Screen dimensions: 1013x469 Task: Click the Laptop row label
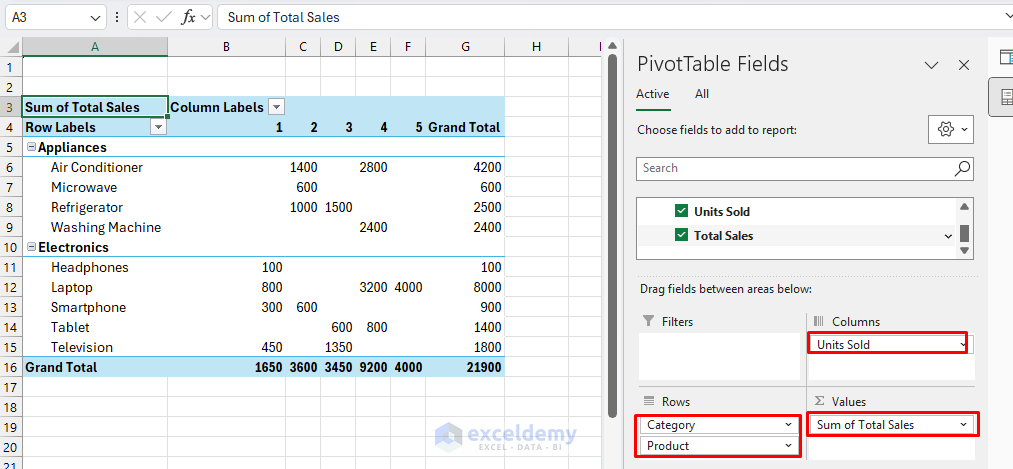pos(72,287)
